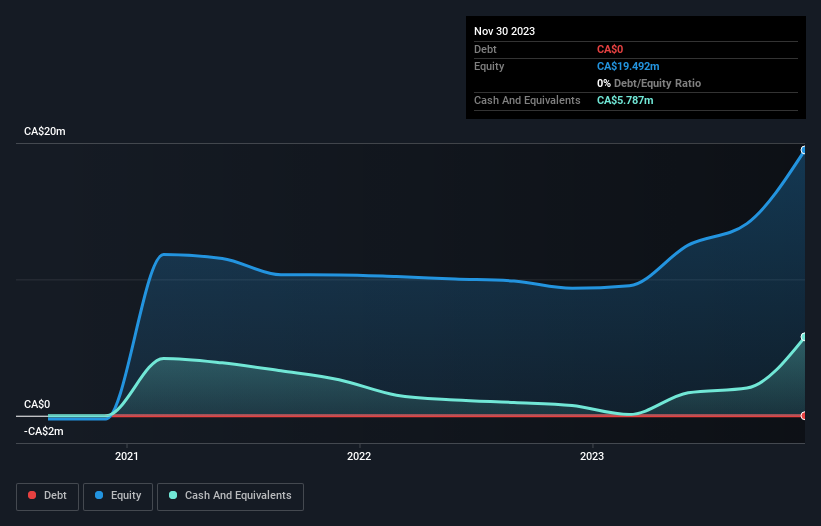Select the 2022 x-axis label
Viewport: 821px width, 526px height.
coord(359,456)
